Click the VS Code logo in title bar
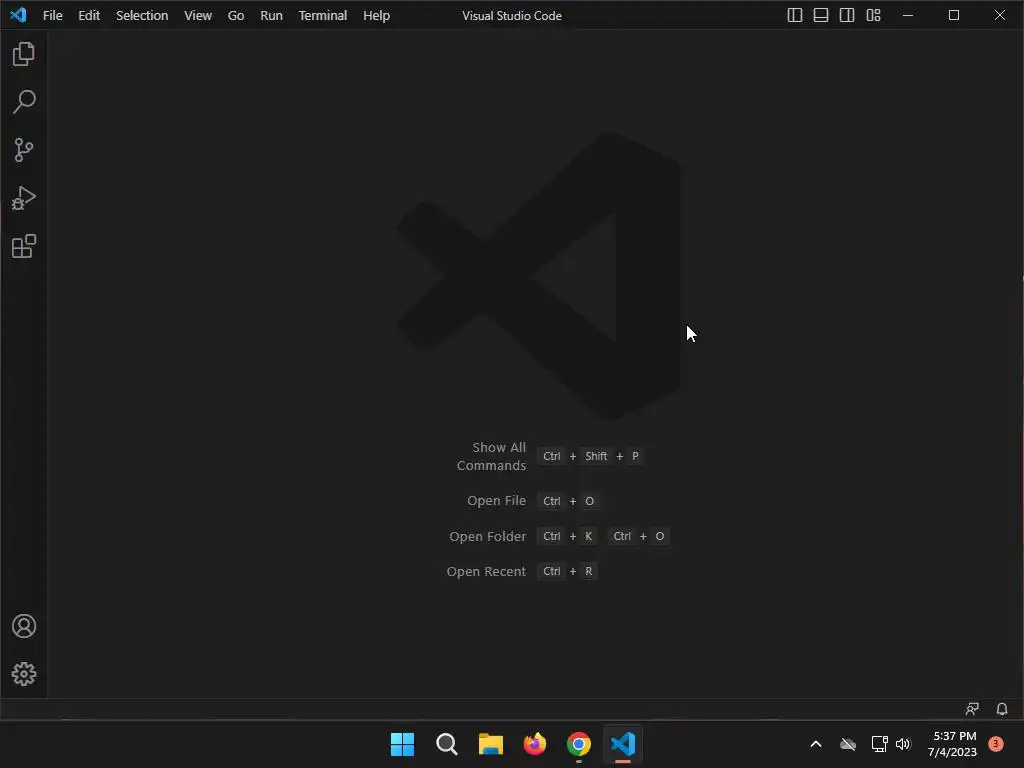 [18, 15]
